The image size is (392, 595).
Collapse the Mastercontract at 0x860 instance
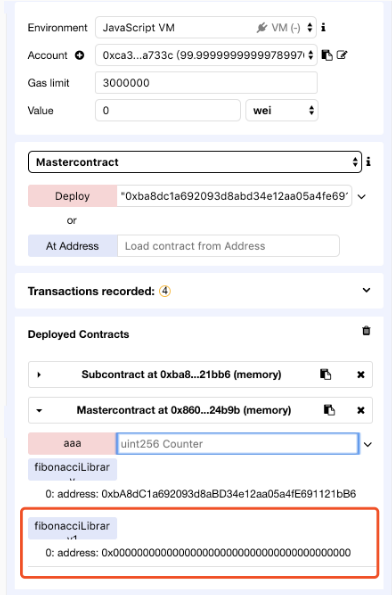tap(39, 411)
